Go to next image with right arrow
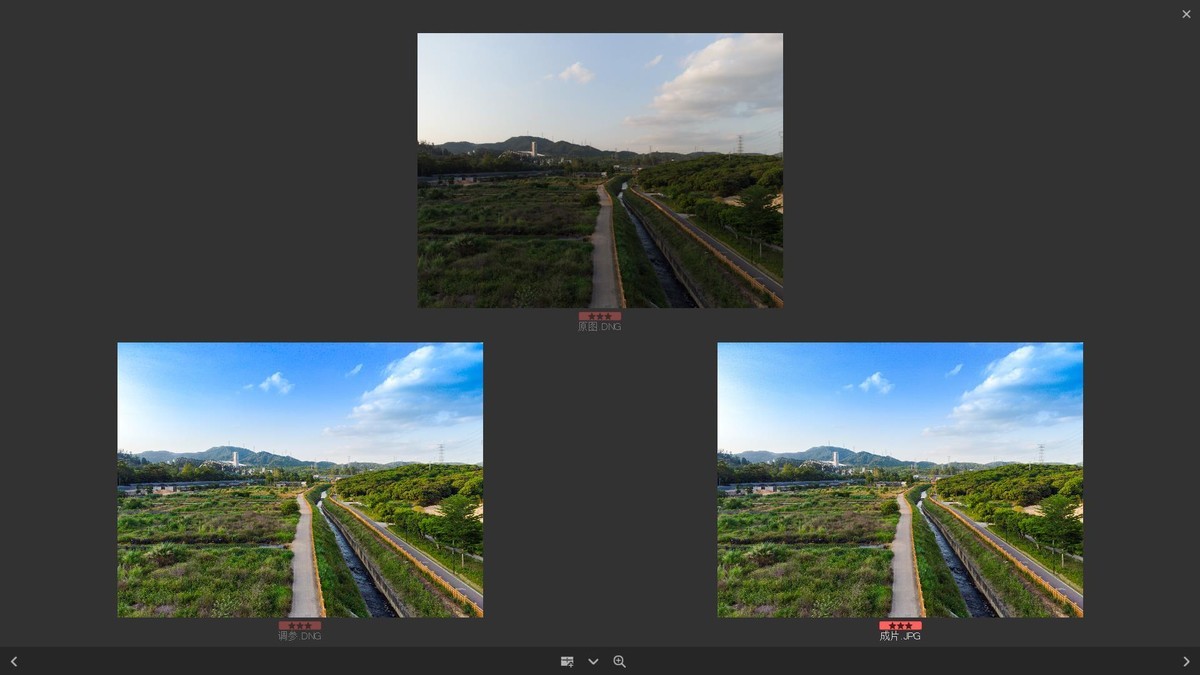Screen dimensions: 1200x675 pos(1186,661)
